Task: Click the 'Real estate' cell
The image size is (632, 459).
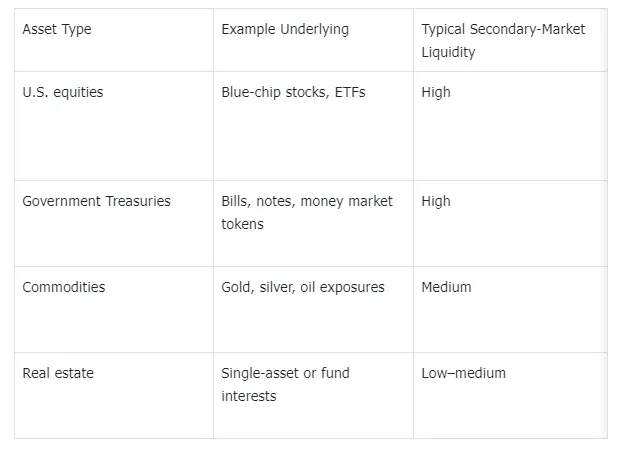Action: [x=58, y=373]
